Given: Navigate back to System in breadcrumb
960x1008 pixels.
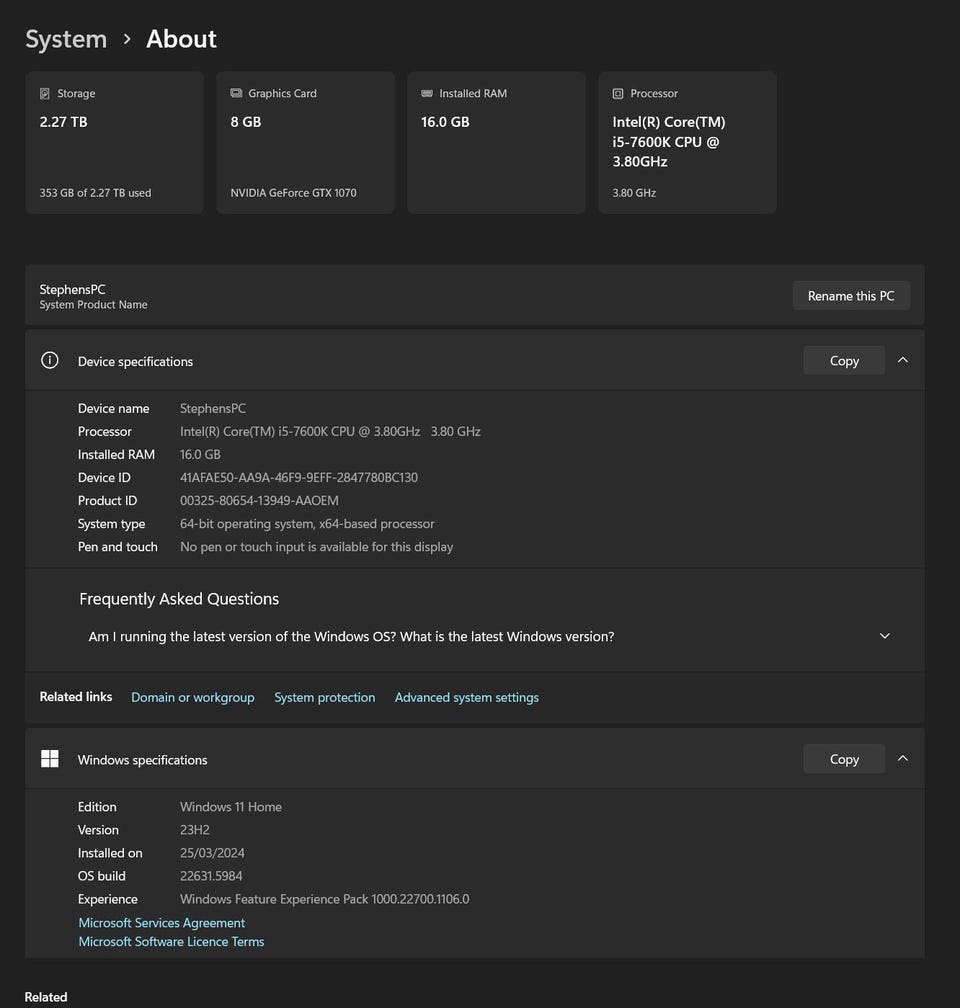Looking at the screenshot, I should coord(66,39).
